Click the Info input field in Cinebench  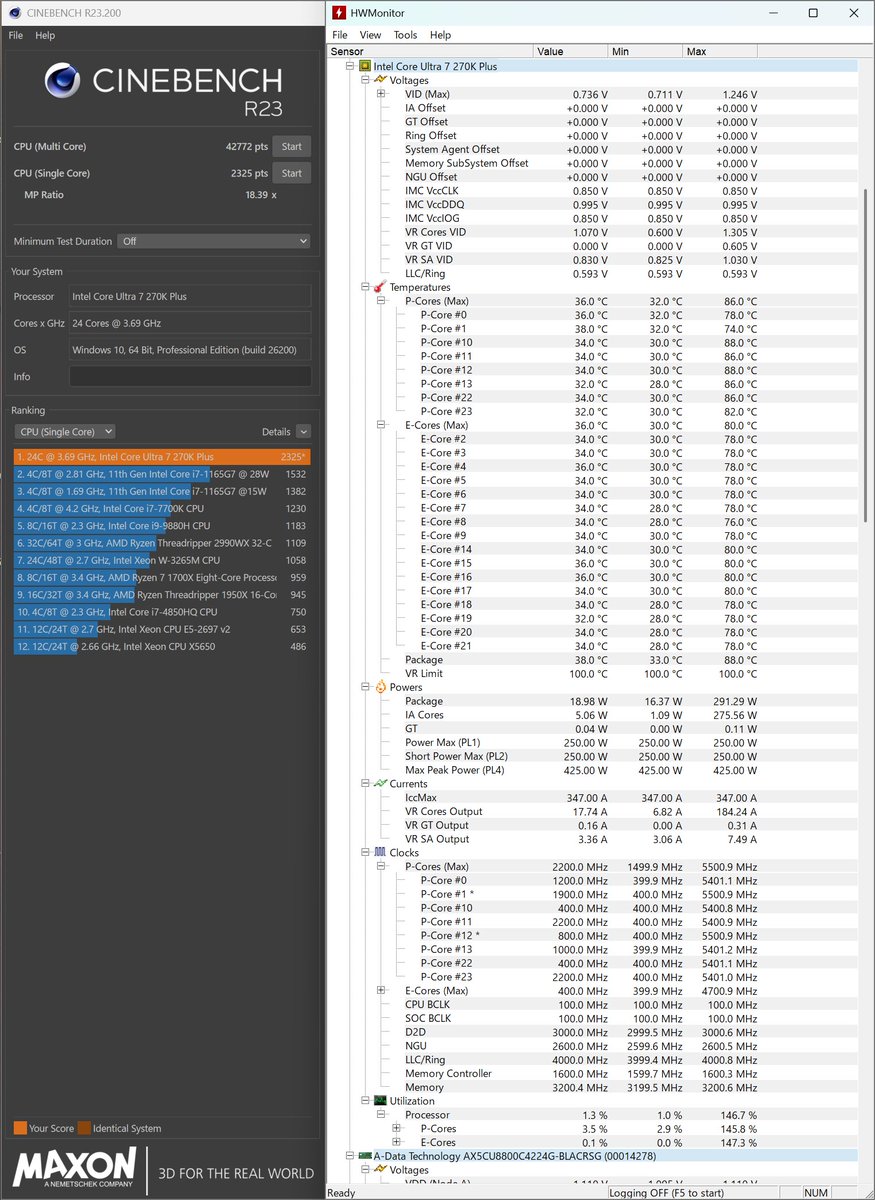point(190,377)
